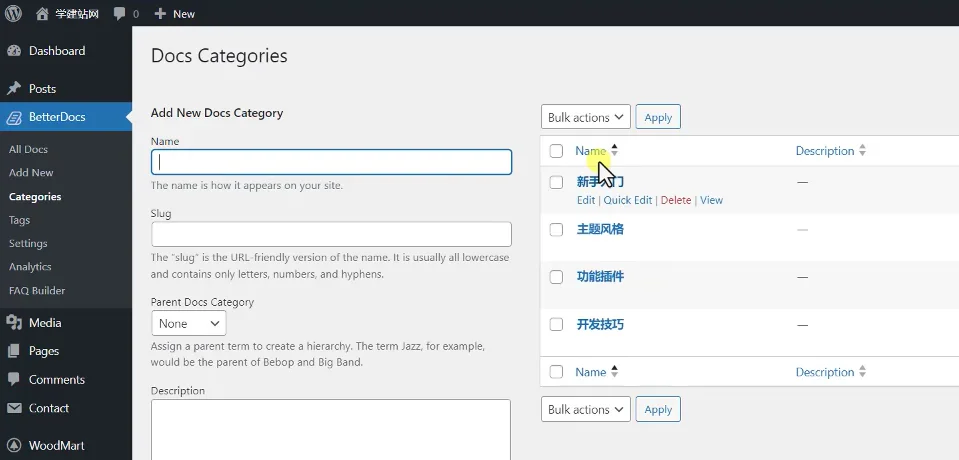Click the site home icon
959x460 pixels.
42,13
